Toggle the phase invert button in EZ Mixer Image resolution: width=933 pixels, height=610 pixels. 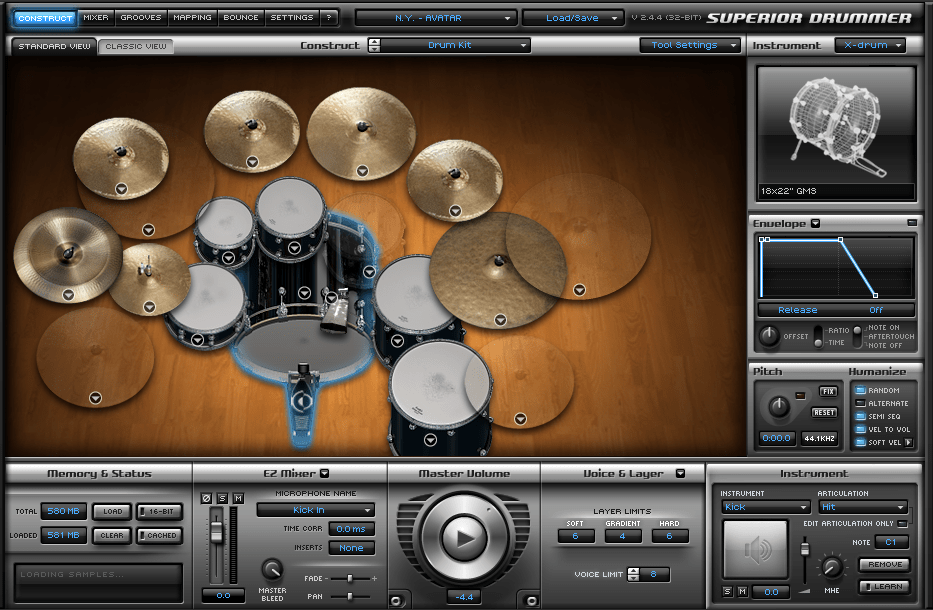click(208, 498)
